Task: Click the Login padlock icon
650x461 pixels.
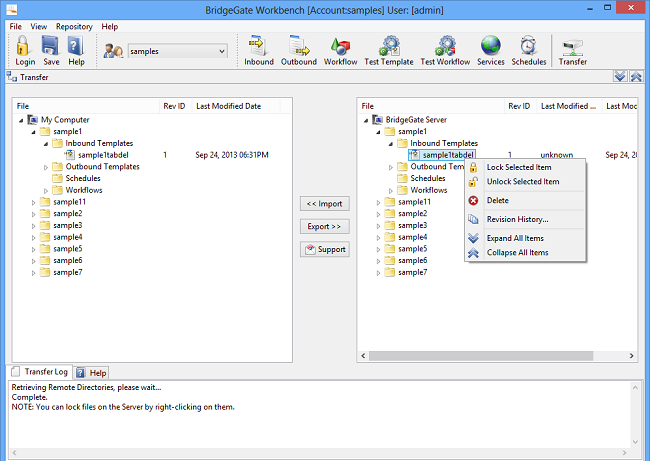Action: pos(23,45)
